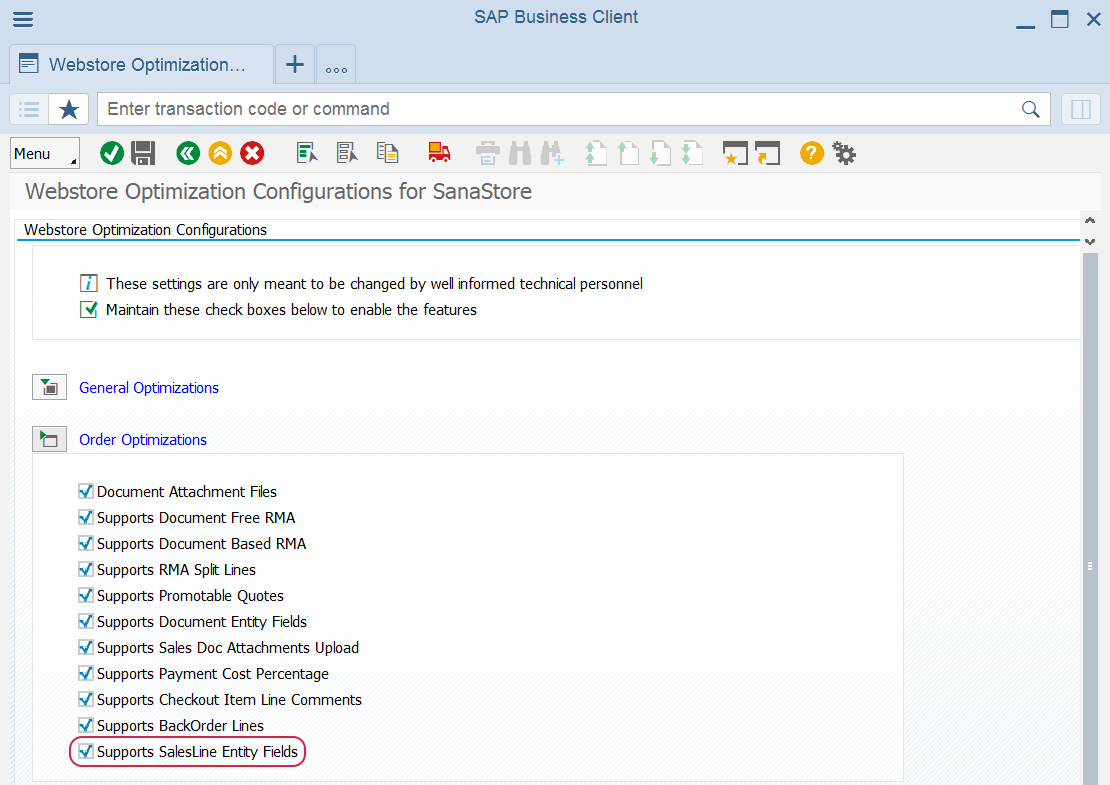1110x785 pixels.
Task: Click the Save floppy disk icon
Action: click(143, 153)
